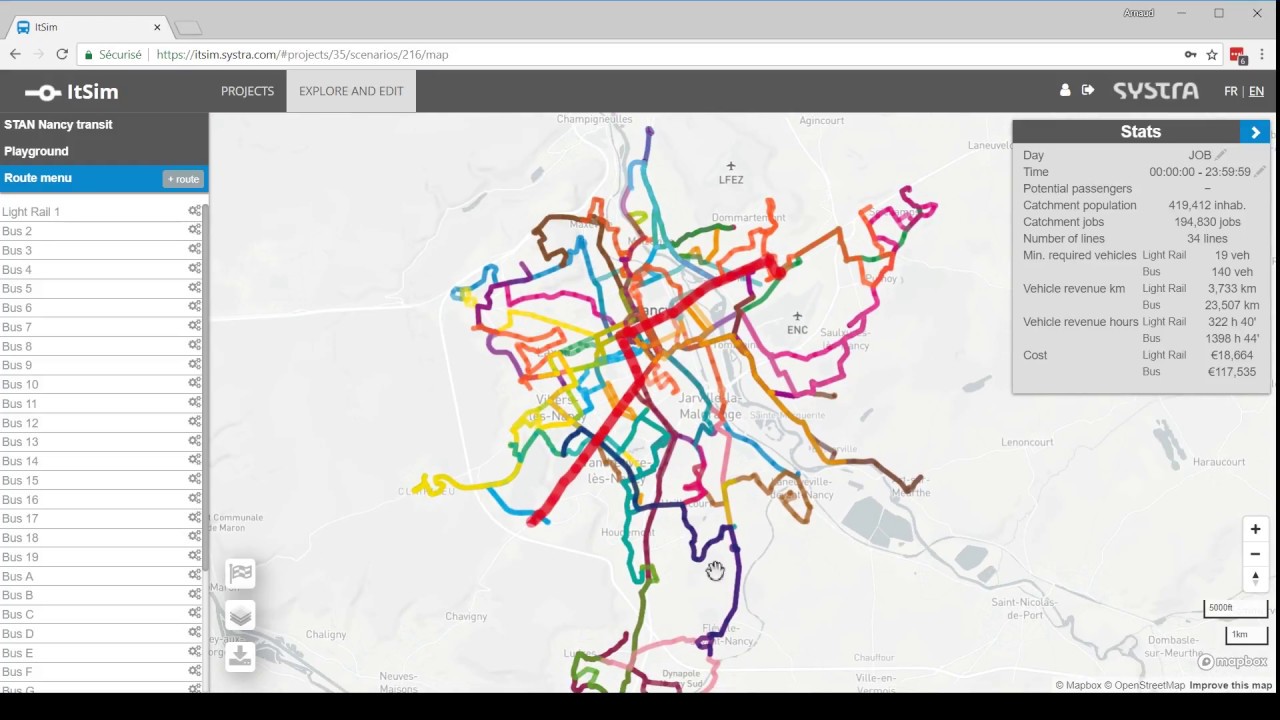
Task: Add a new route with + route
Action: (183, 179)
